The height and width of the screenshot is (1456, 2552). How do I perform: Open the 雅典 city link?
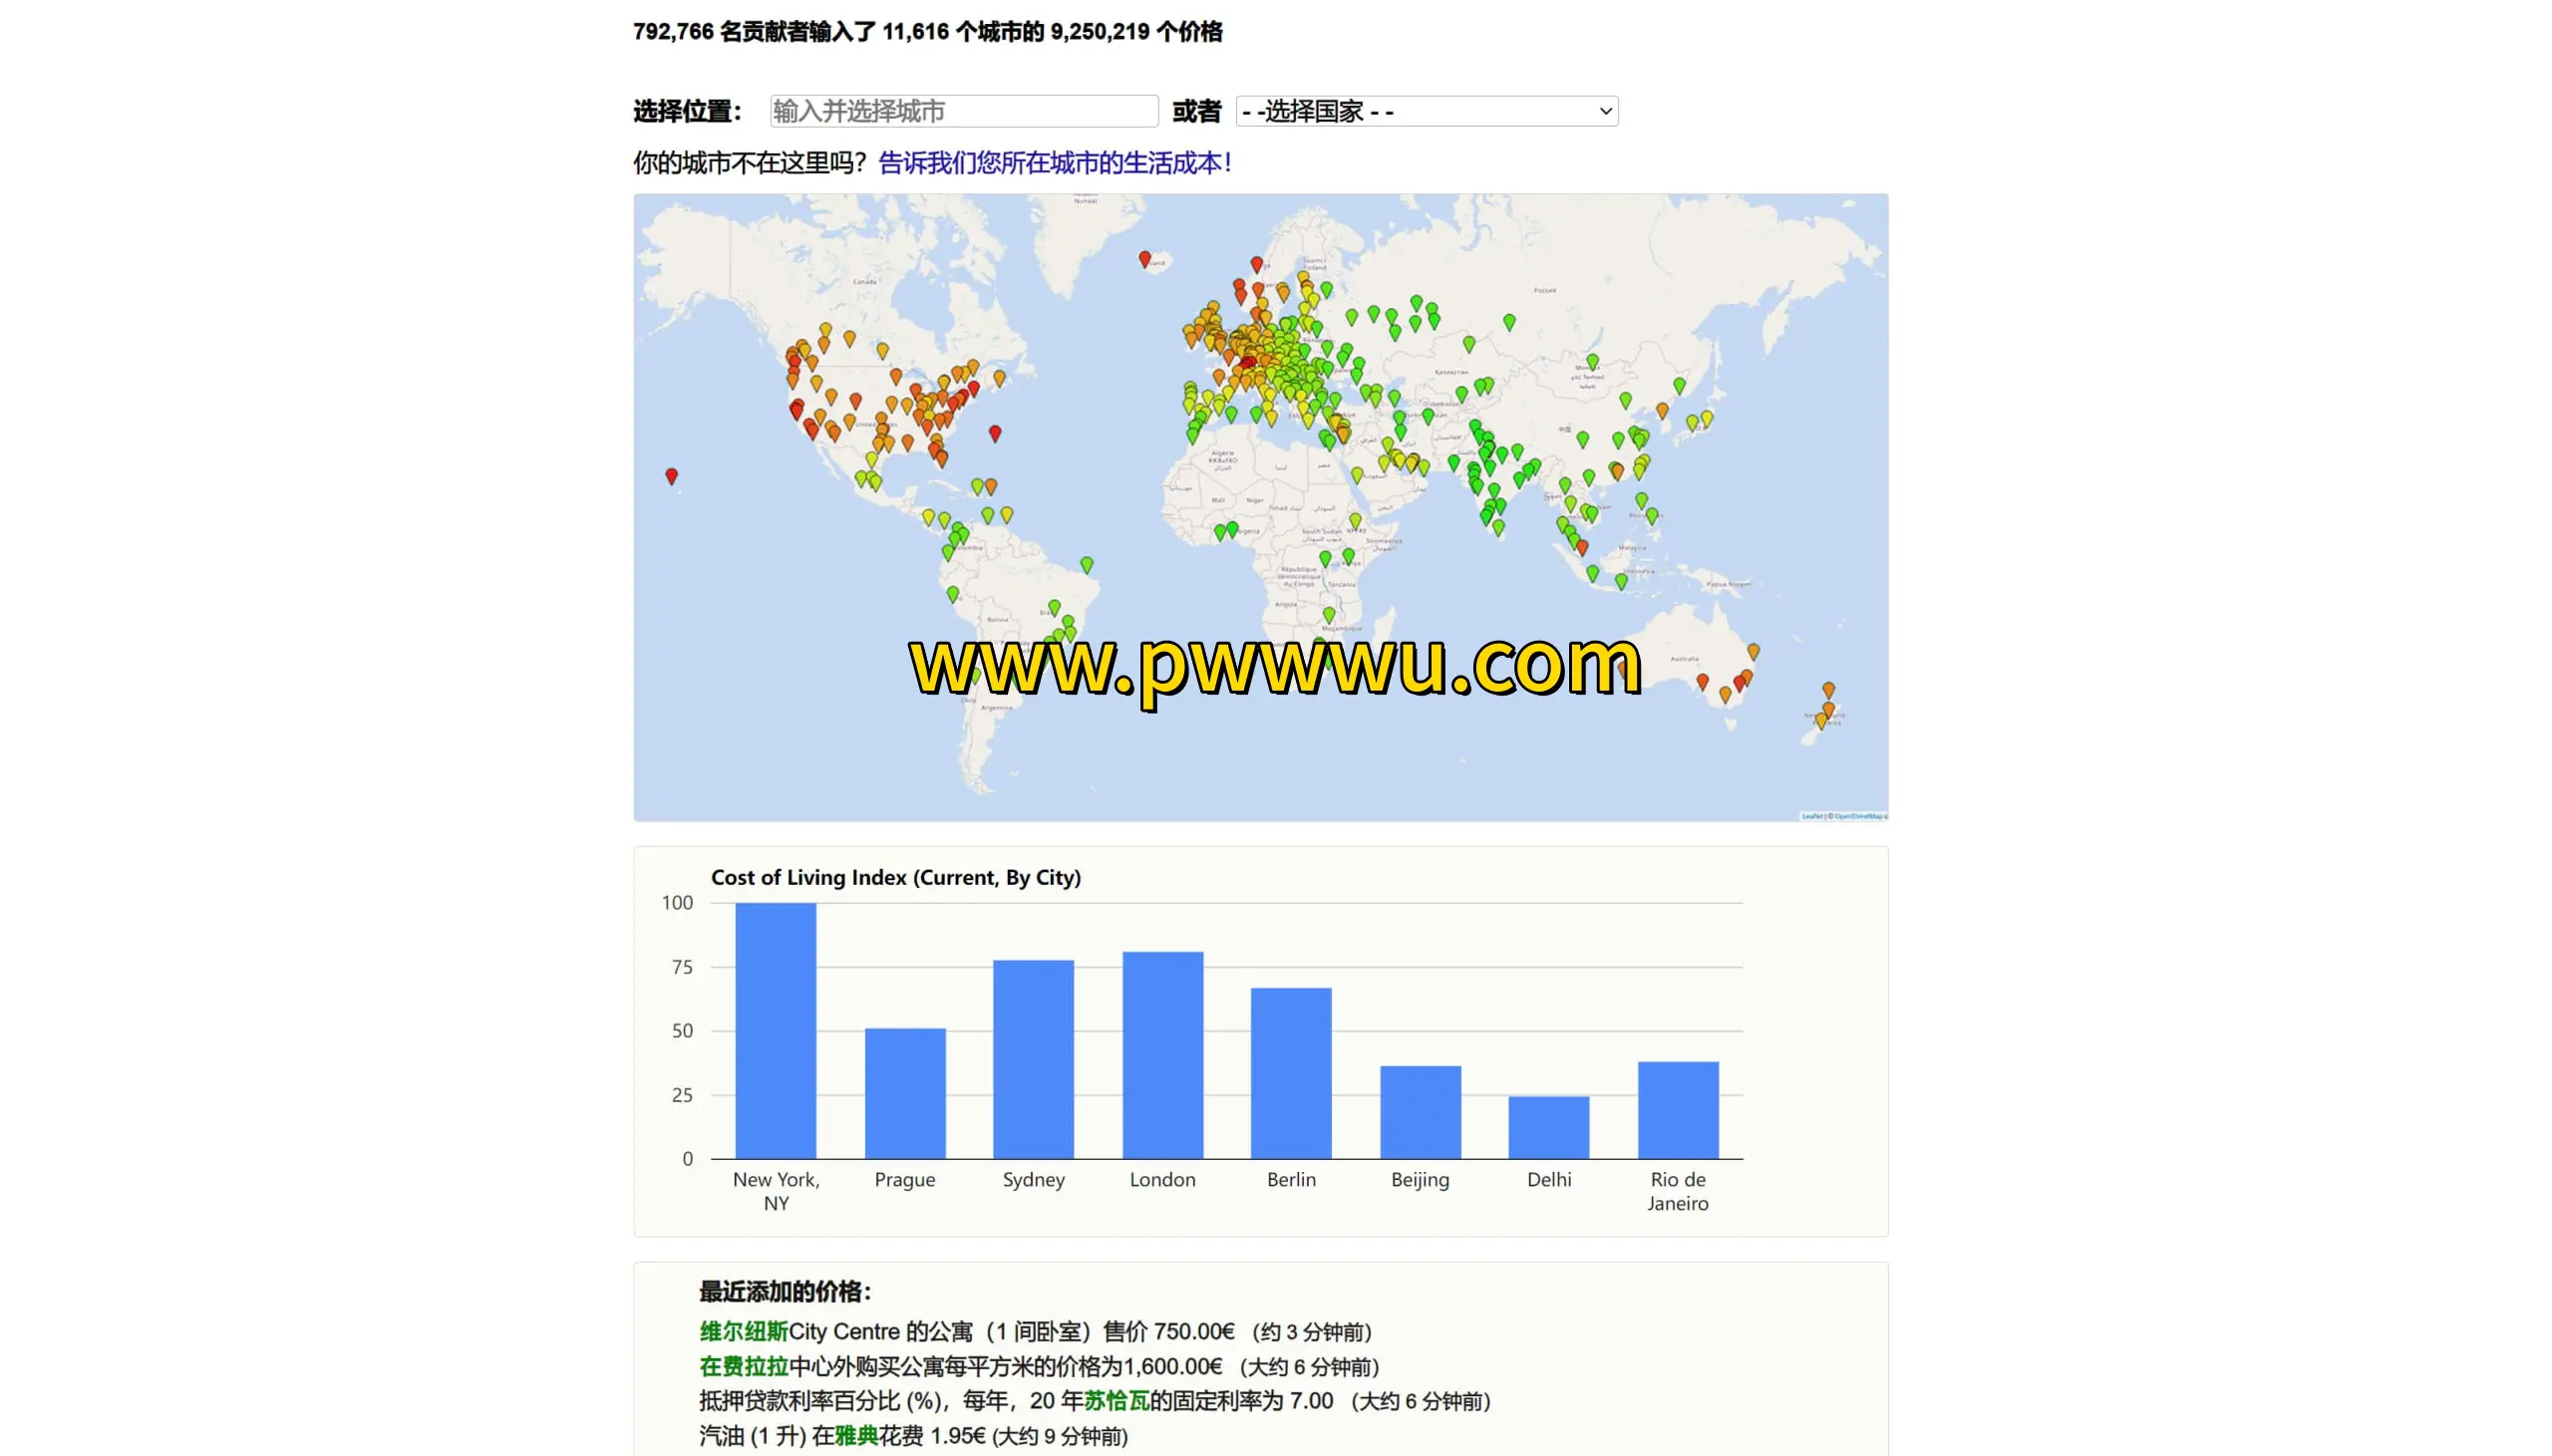(856, 1436)
